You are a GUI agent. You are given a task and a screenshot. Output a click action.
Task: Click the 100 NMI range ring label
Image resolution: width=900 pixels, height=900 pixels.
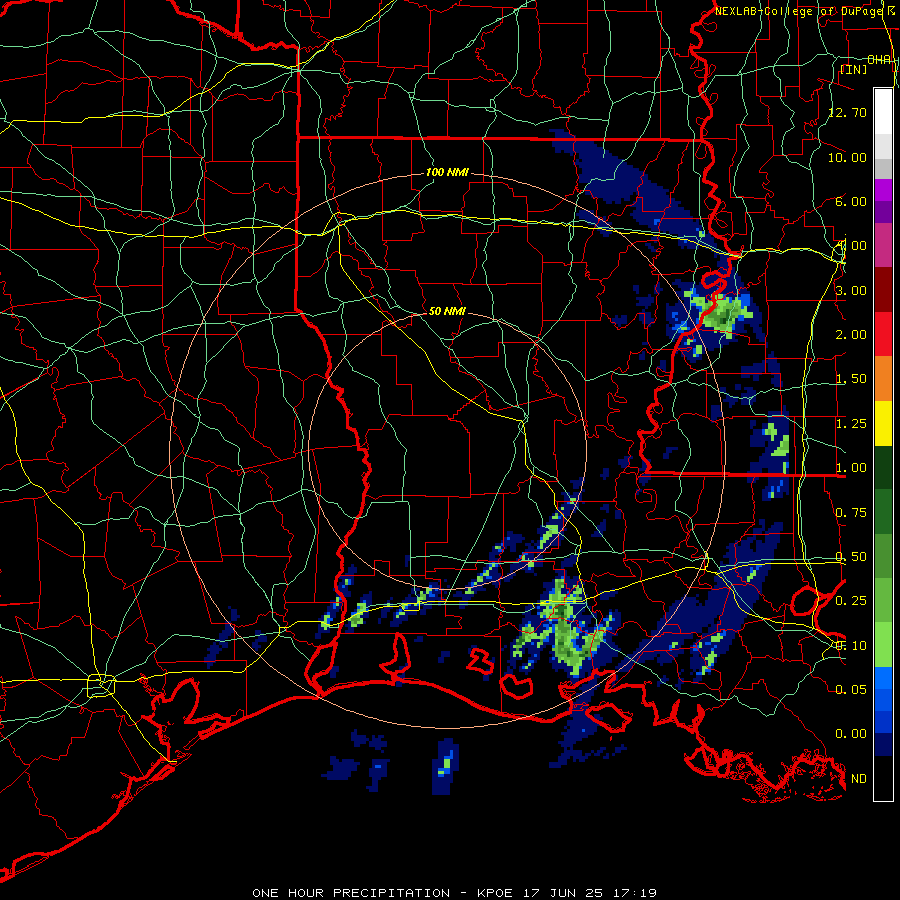[x=447, y=172]
